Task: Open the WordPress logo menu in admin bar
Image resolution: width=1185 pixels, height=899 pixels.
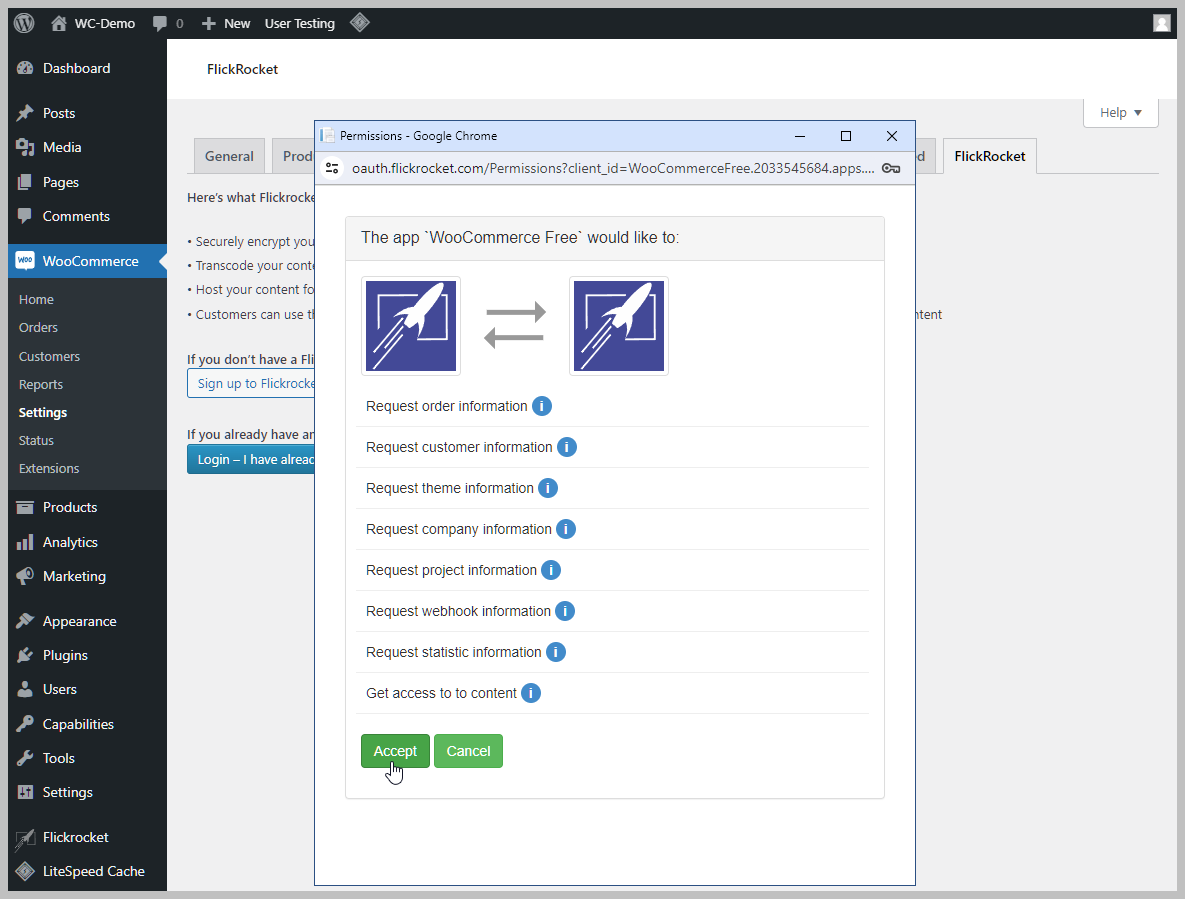Action: (x=24, y=23)
